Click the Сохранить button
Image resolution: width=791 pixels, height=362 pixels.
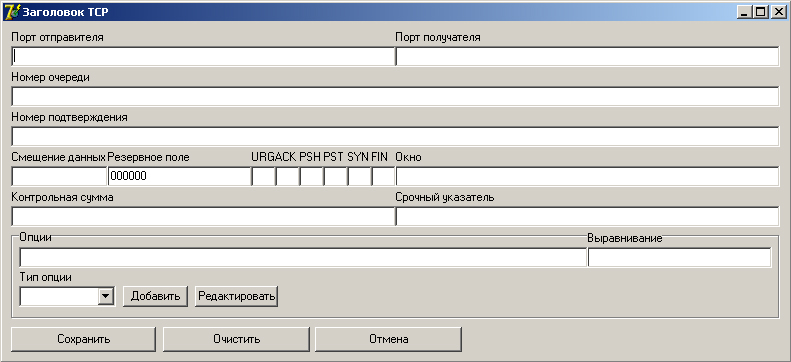84,339
